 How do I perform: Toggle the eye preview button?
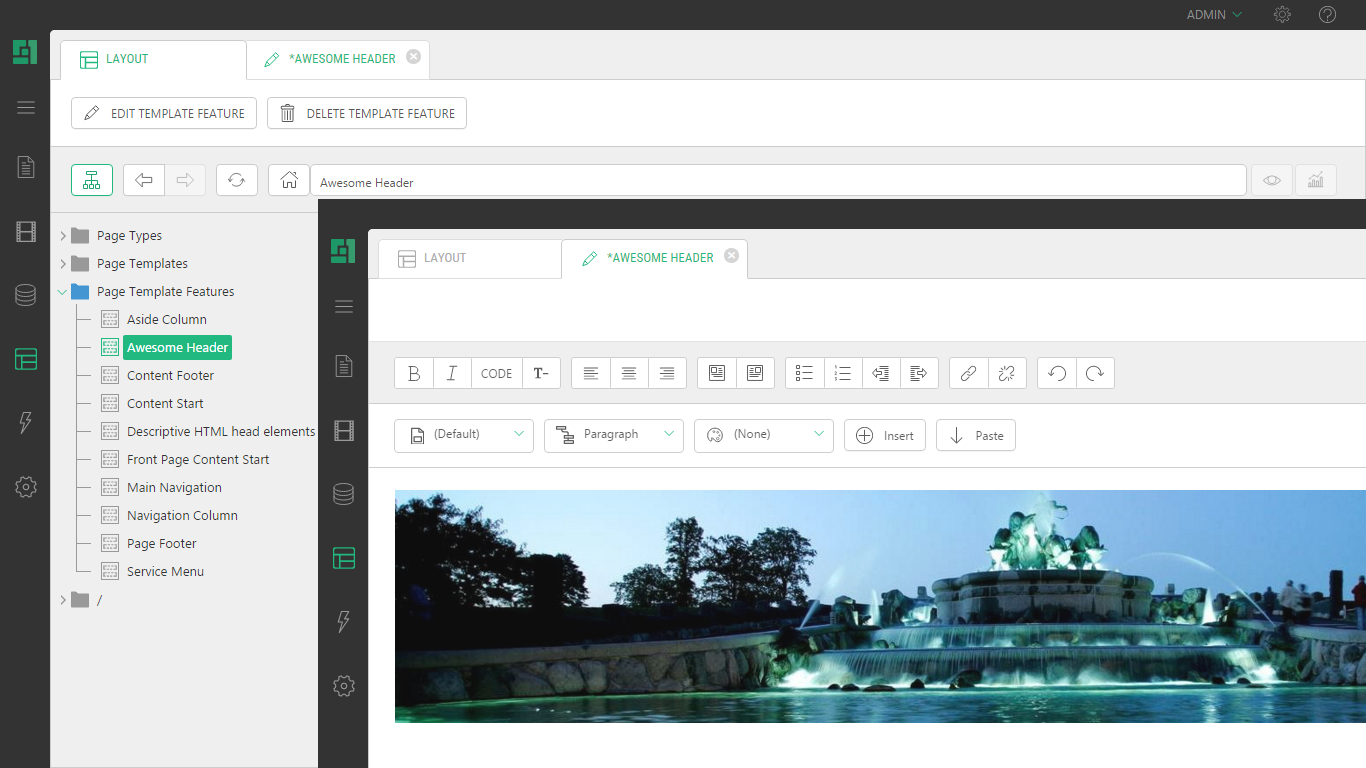(1272, 180)
